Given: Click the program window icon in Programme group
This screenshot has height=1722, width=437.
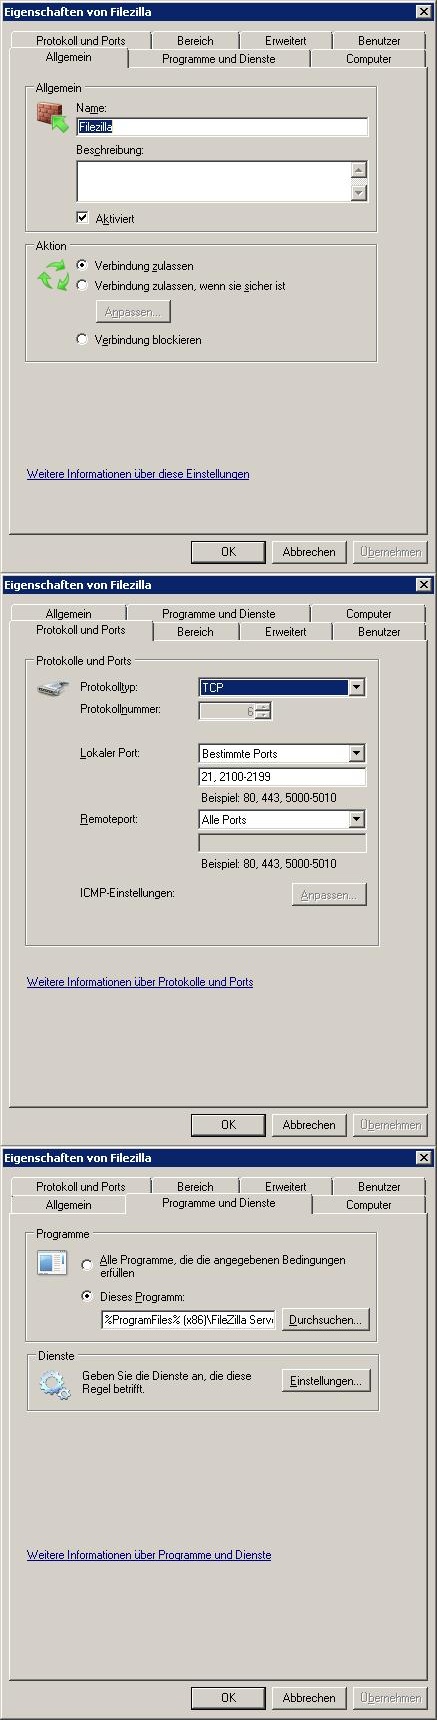Looking at the screenshot, I should [52, 1262].
